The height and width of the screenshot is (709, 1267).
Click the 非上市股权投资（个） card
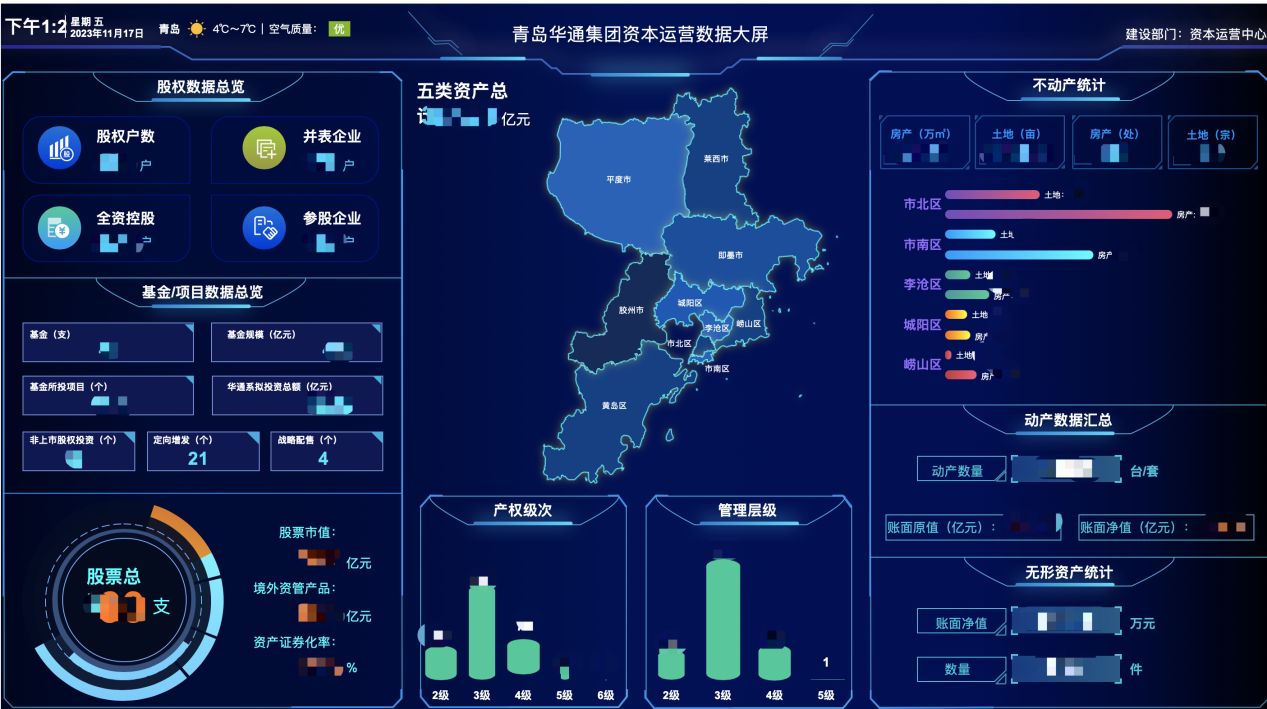point(79,451)
